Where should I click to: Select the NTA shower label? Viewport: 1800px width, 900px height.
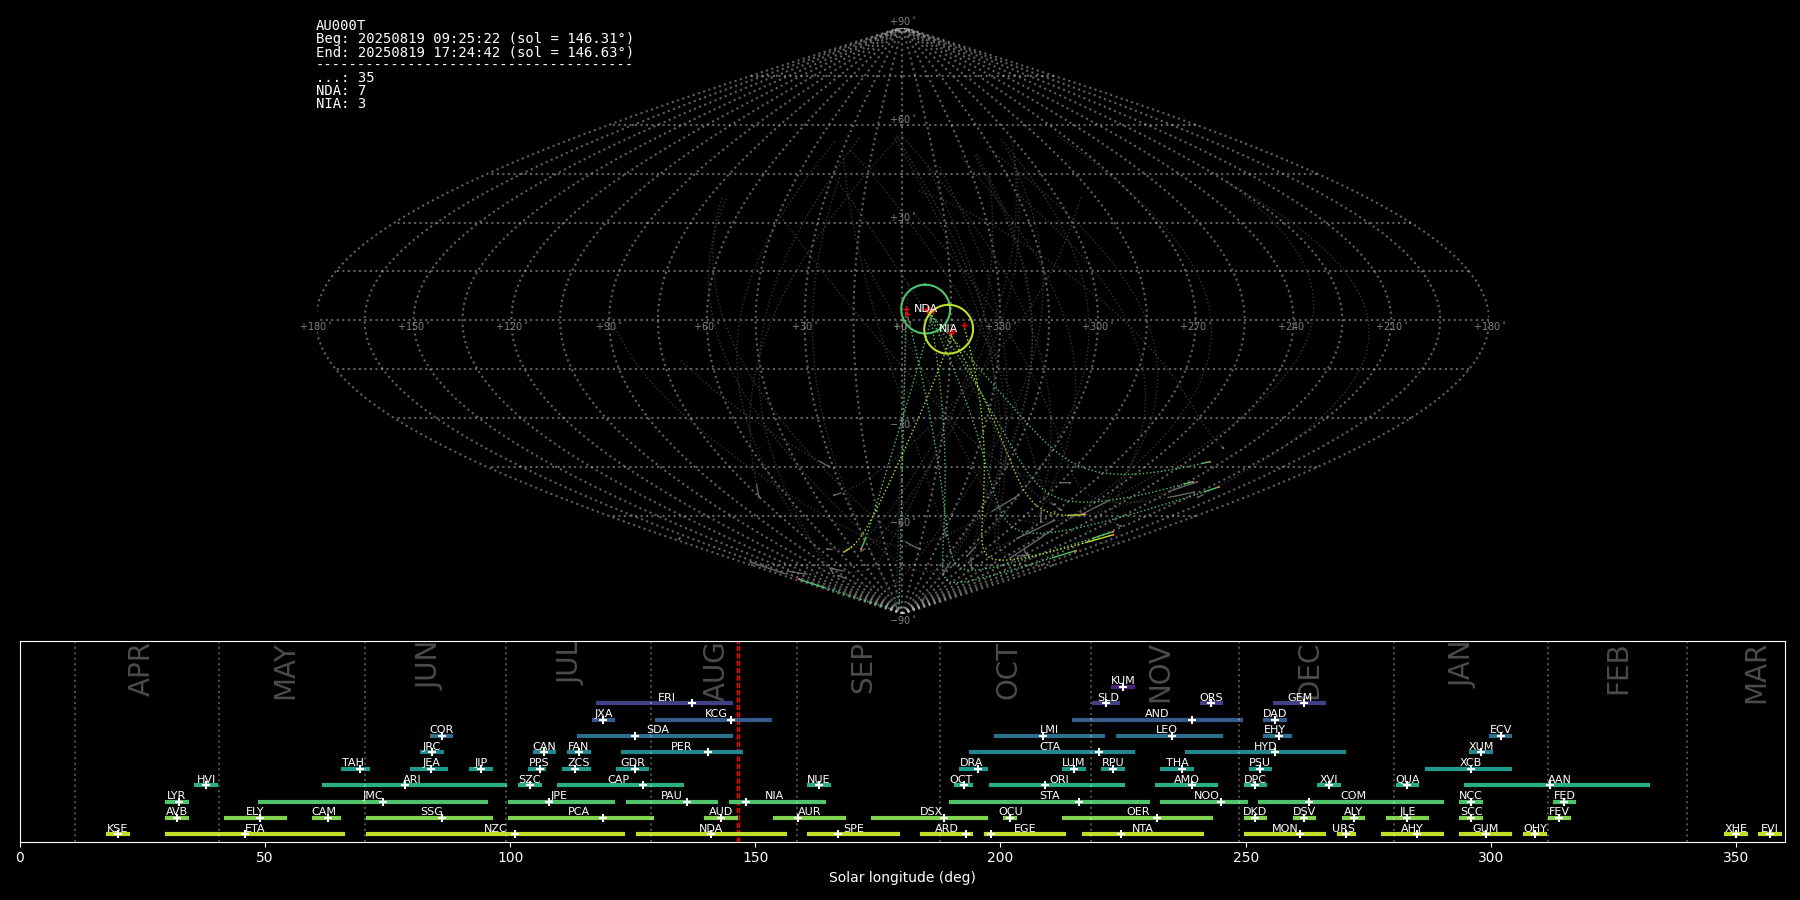coord(1142,829)
